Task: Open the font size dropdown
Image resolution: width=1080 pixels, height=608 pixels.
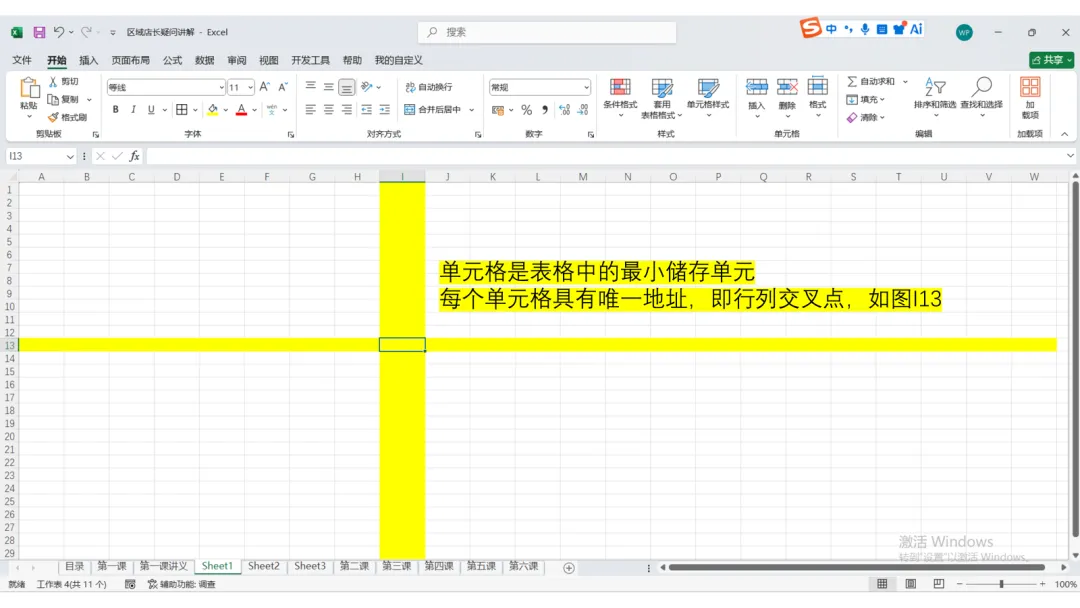Action: click(250, 87)
